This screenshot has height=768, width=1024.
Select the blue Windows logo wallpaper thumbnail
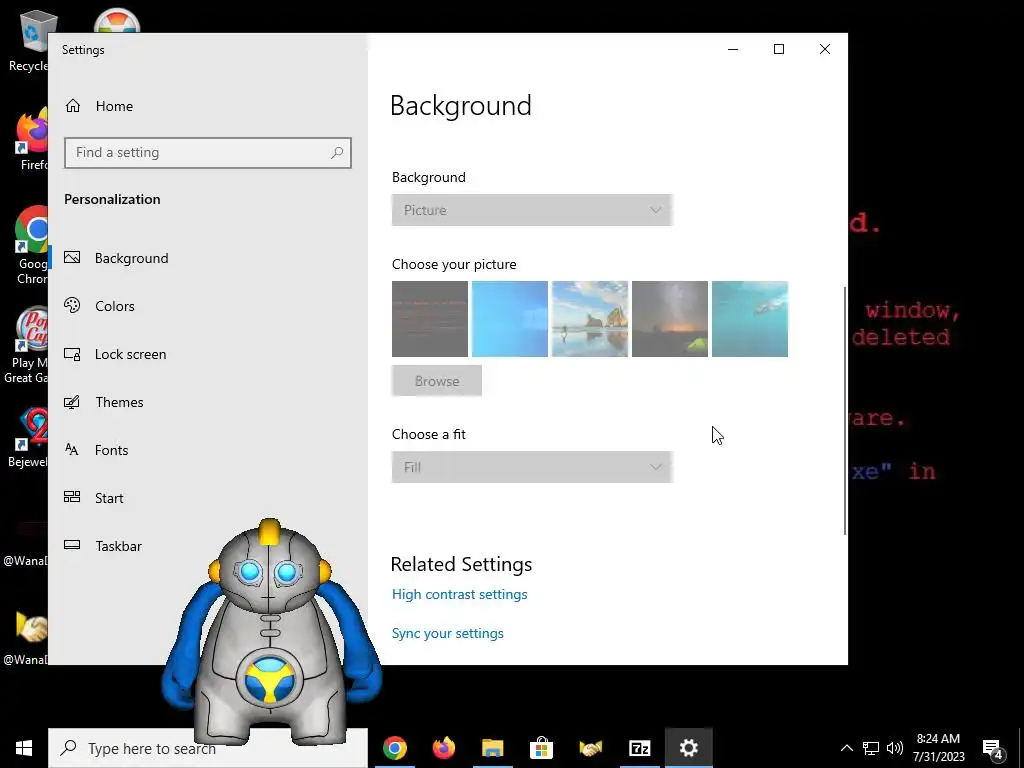[510, 319]
